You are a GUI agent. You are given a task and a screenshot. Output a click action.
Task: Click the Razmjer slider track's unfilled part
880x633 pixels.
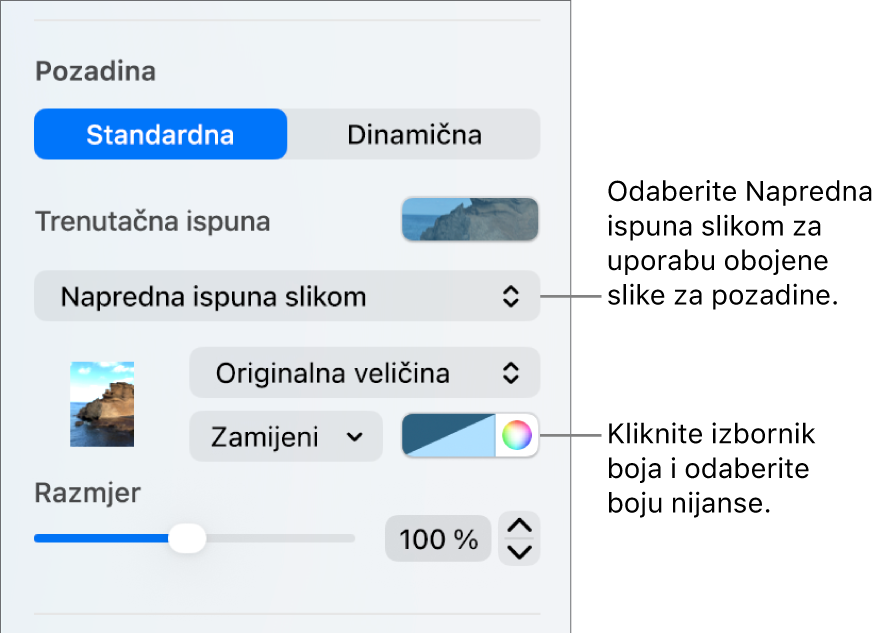[x=281, y=538]
